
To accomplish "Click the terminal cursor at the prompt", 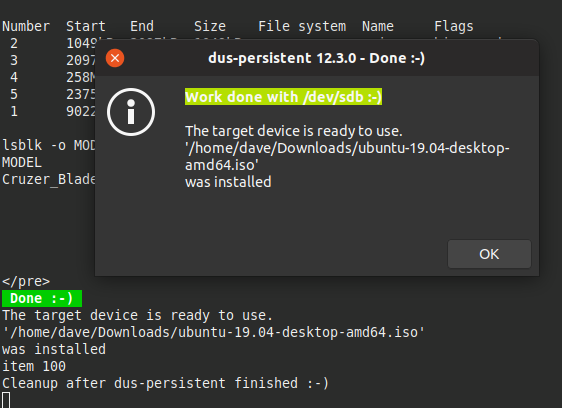I will coord(6,400).
